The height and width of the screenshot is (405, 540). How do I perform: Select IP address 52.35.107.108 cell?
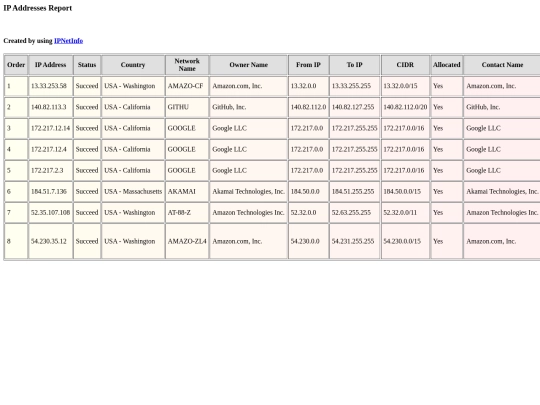point(51,213)
